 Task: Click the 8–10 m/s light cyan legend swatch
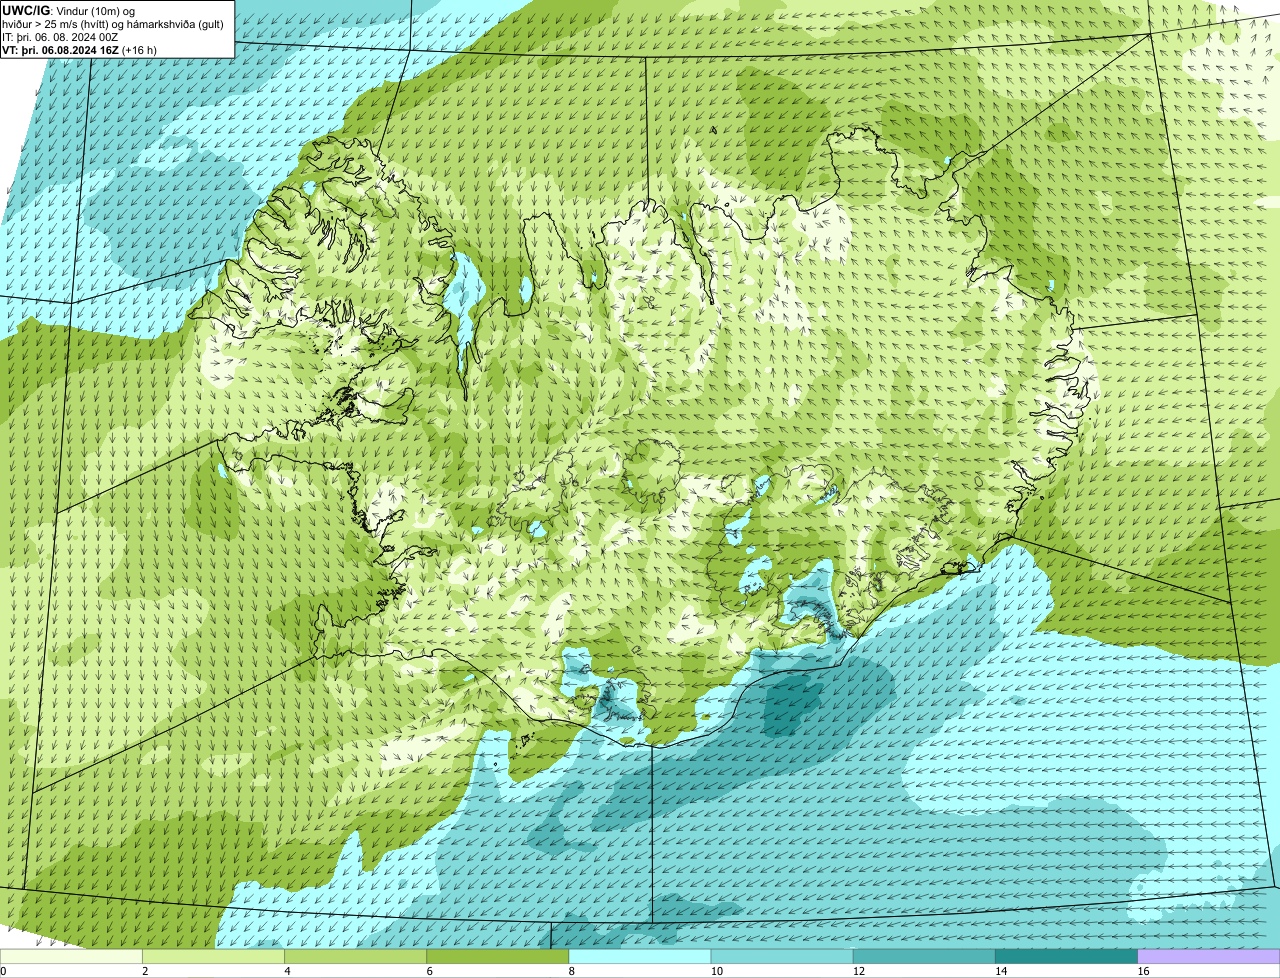click(640, 957)
